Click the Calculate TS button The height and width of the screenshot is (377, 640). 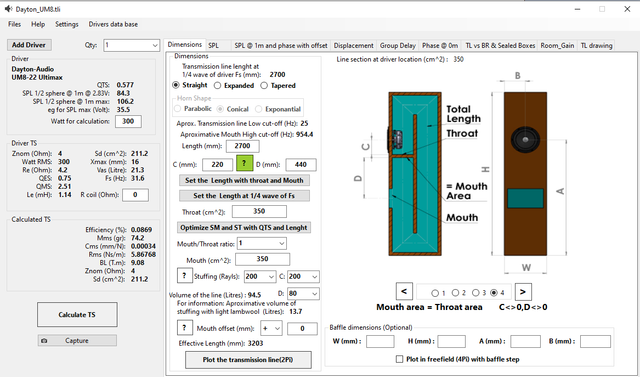77,315
